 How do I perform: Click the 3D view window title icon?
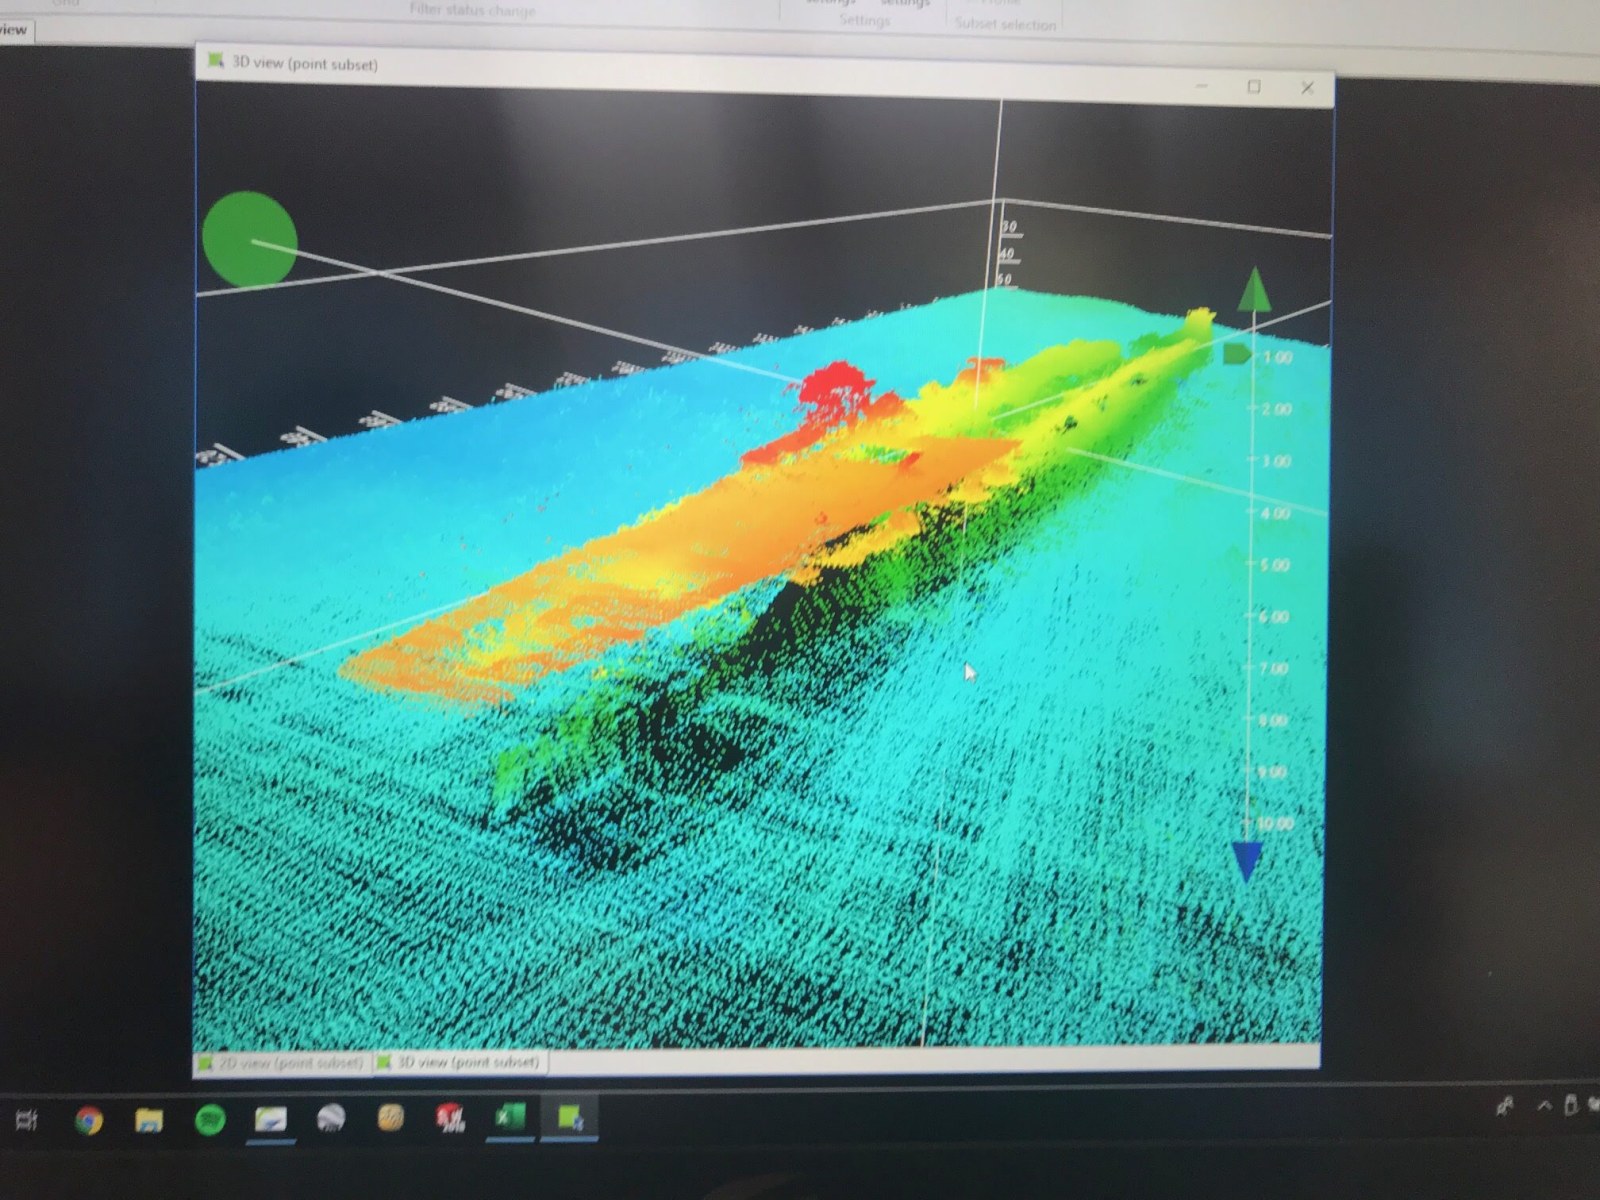[215, 61]
